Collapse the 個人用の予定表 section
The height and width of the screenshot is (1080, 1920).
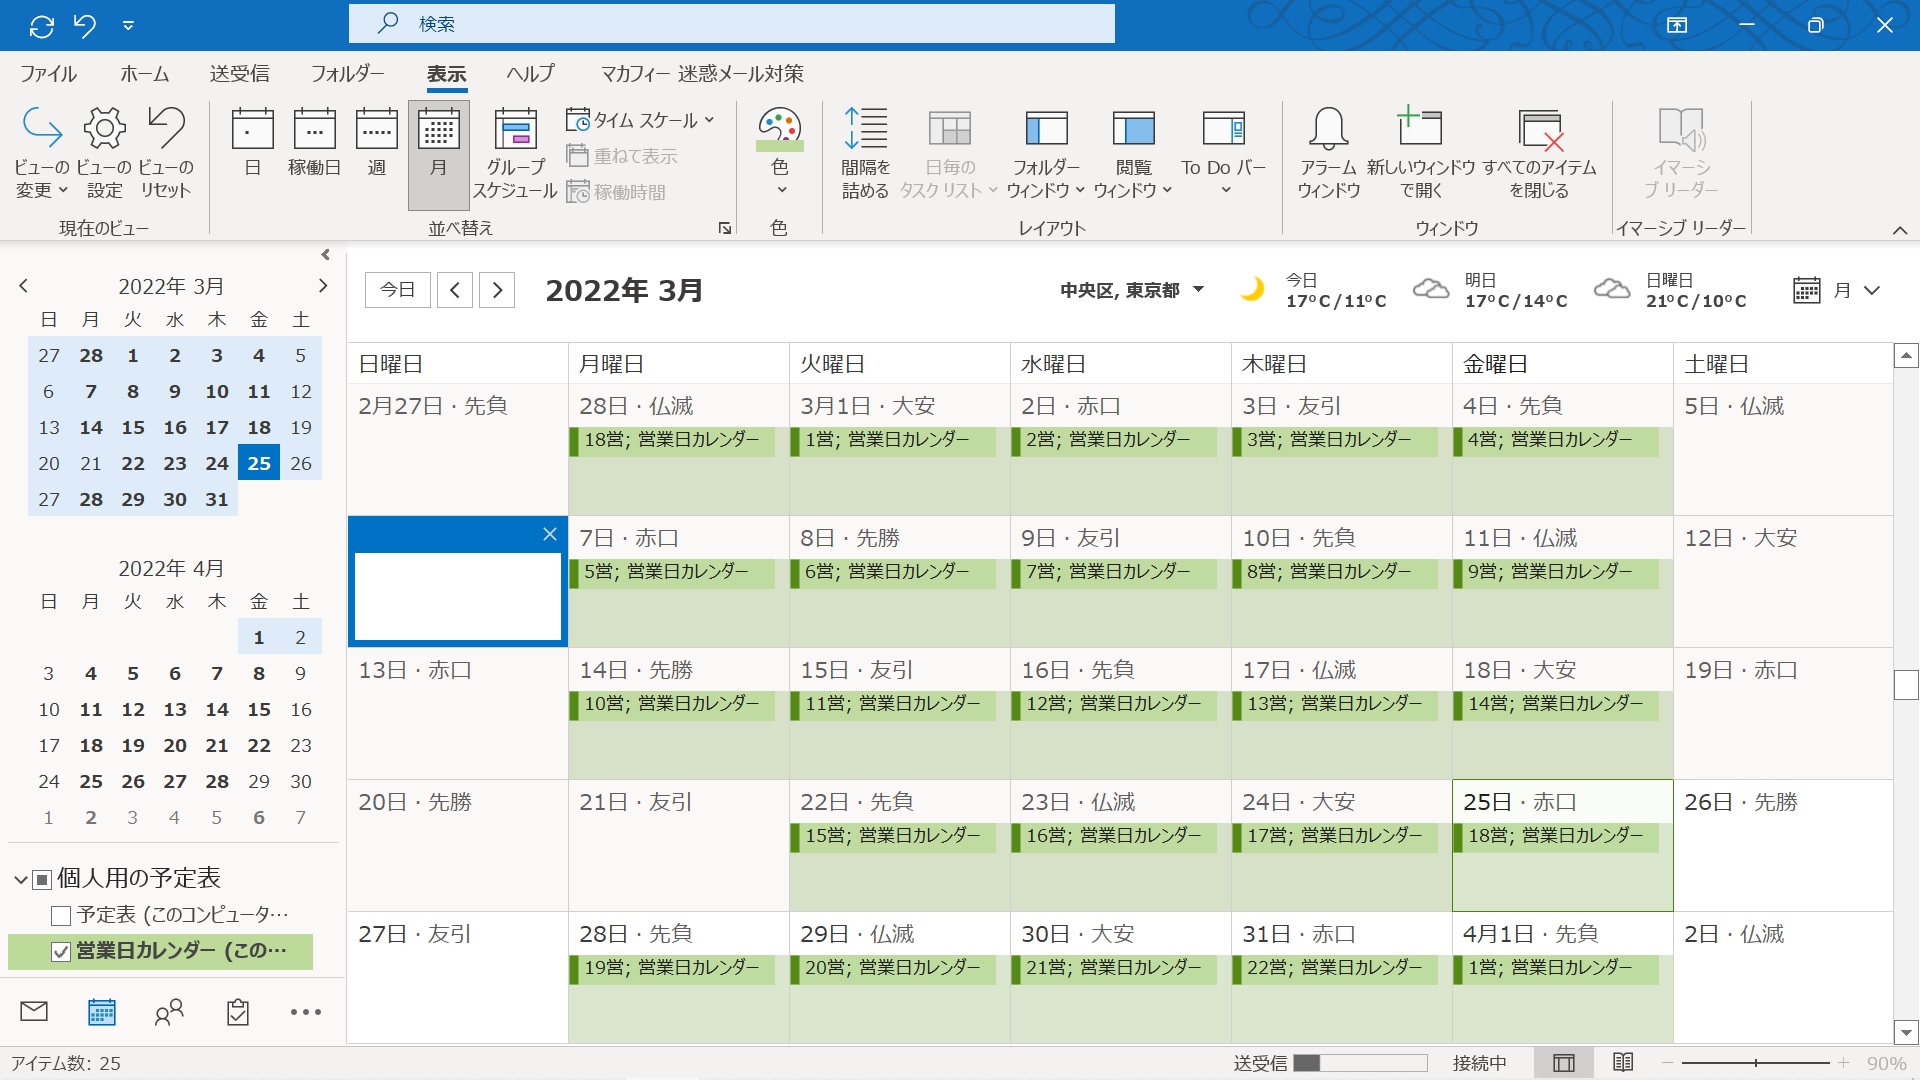coord(18,878)
